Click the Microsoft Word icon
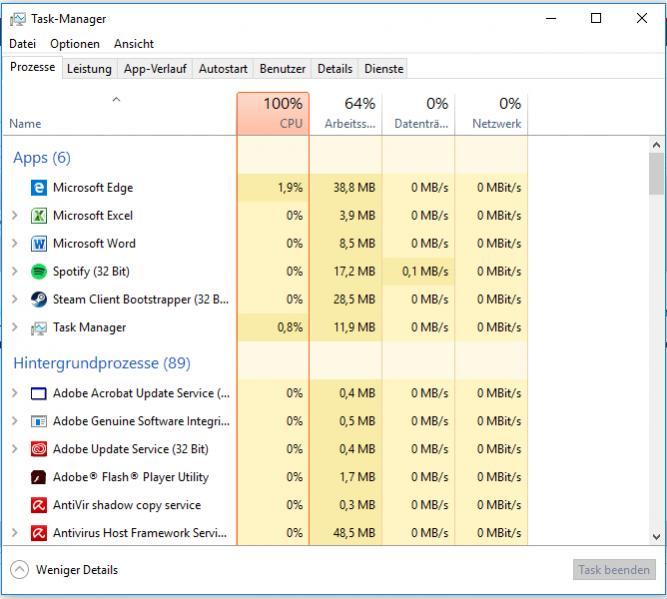Image resolution: width=667 pixels, height=599 pixels. [39, 243]
